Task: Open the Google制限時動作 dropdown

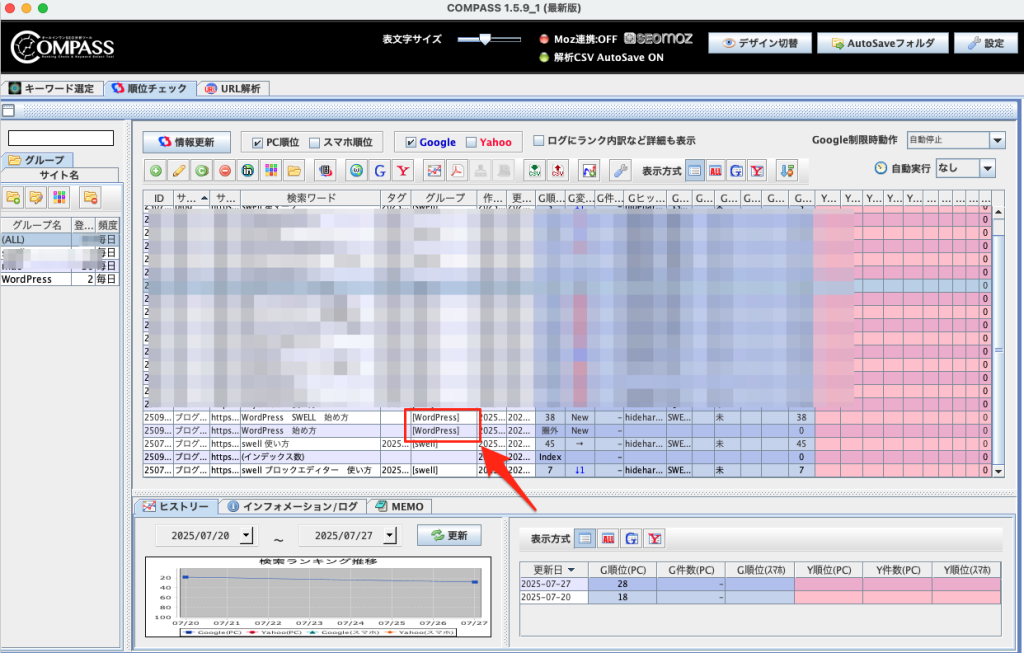Action: click(996, 141)
